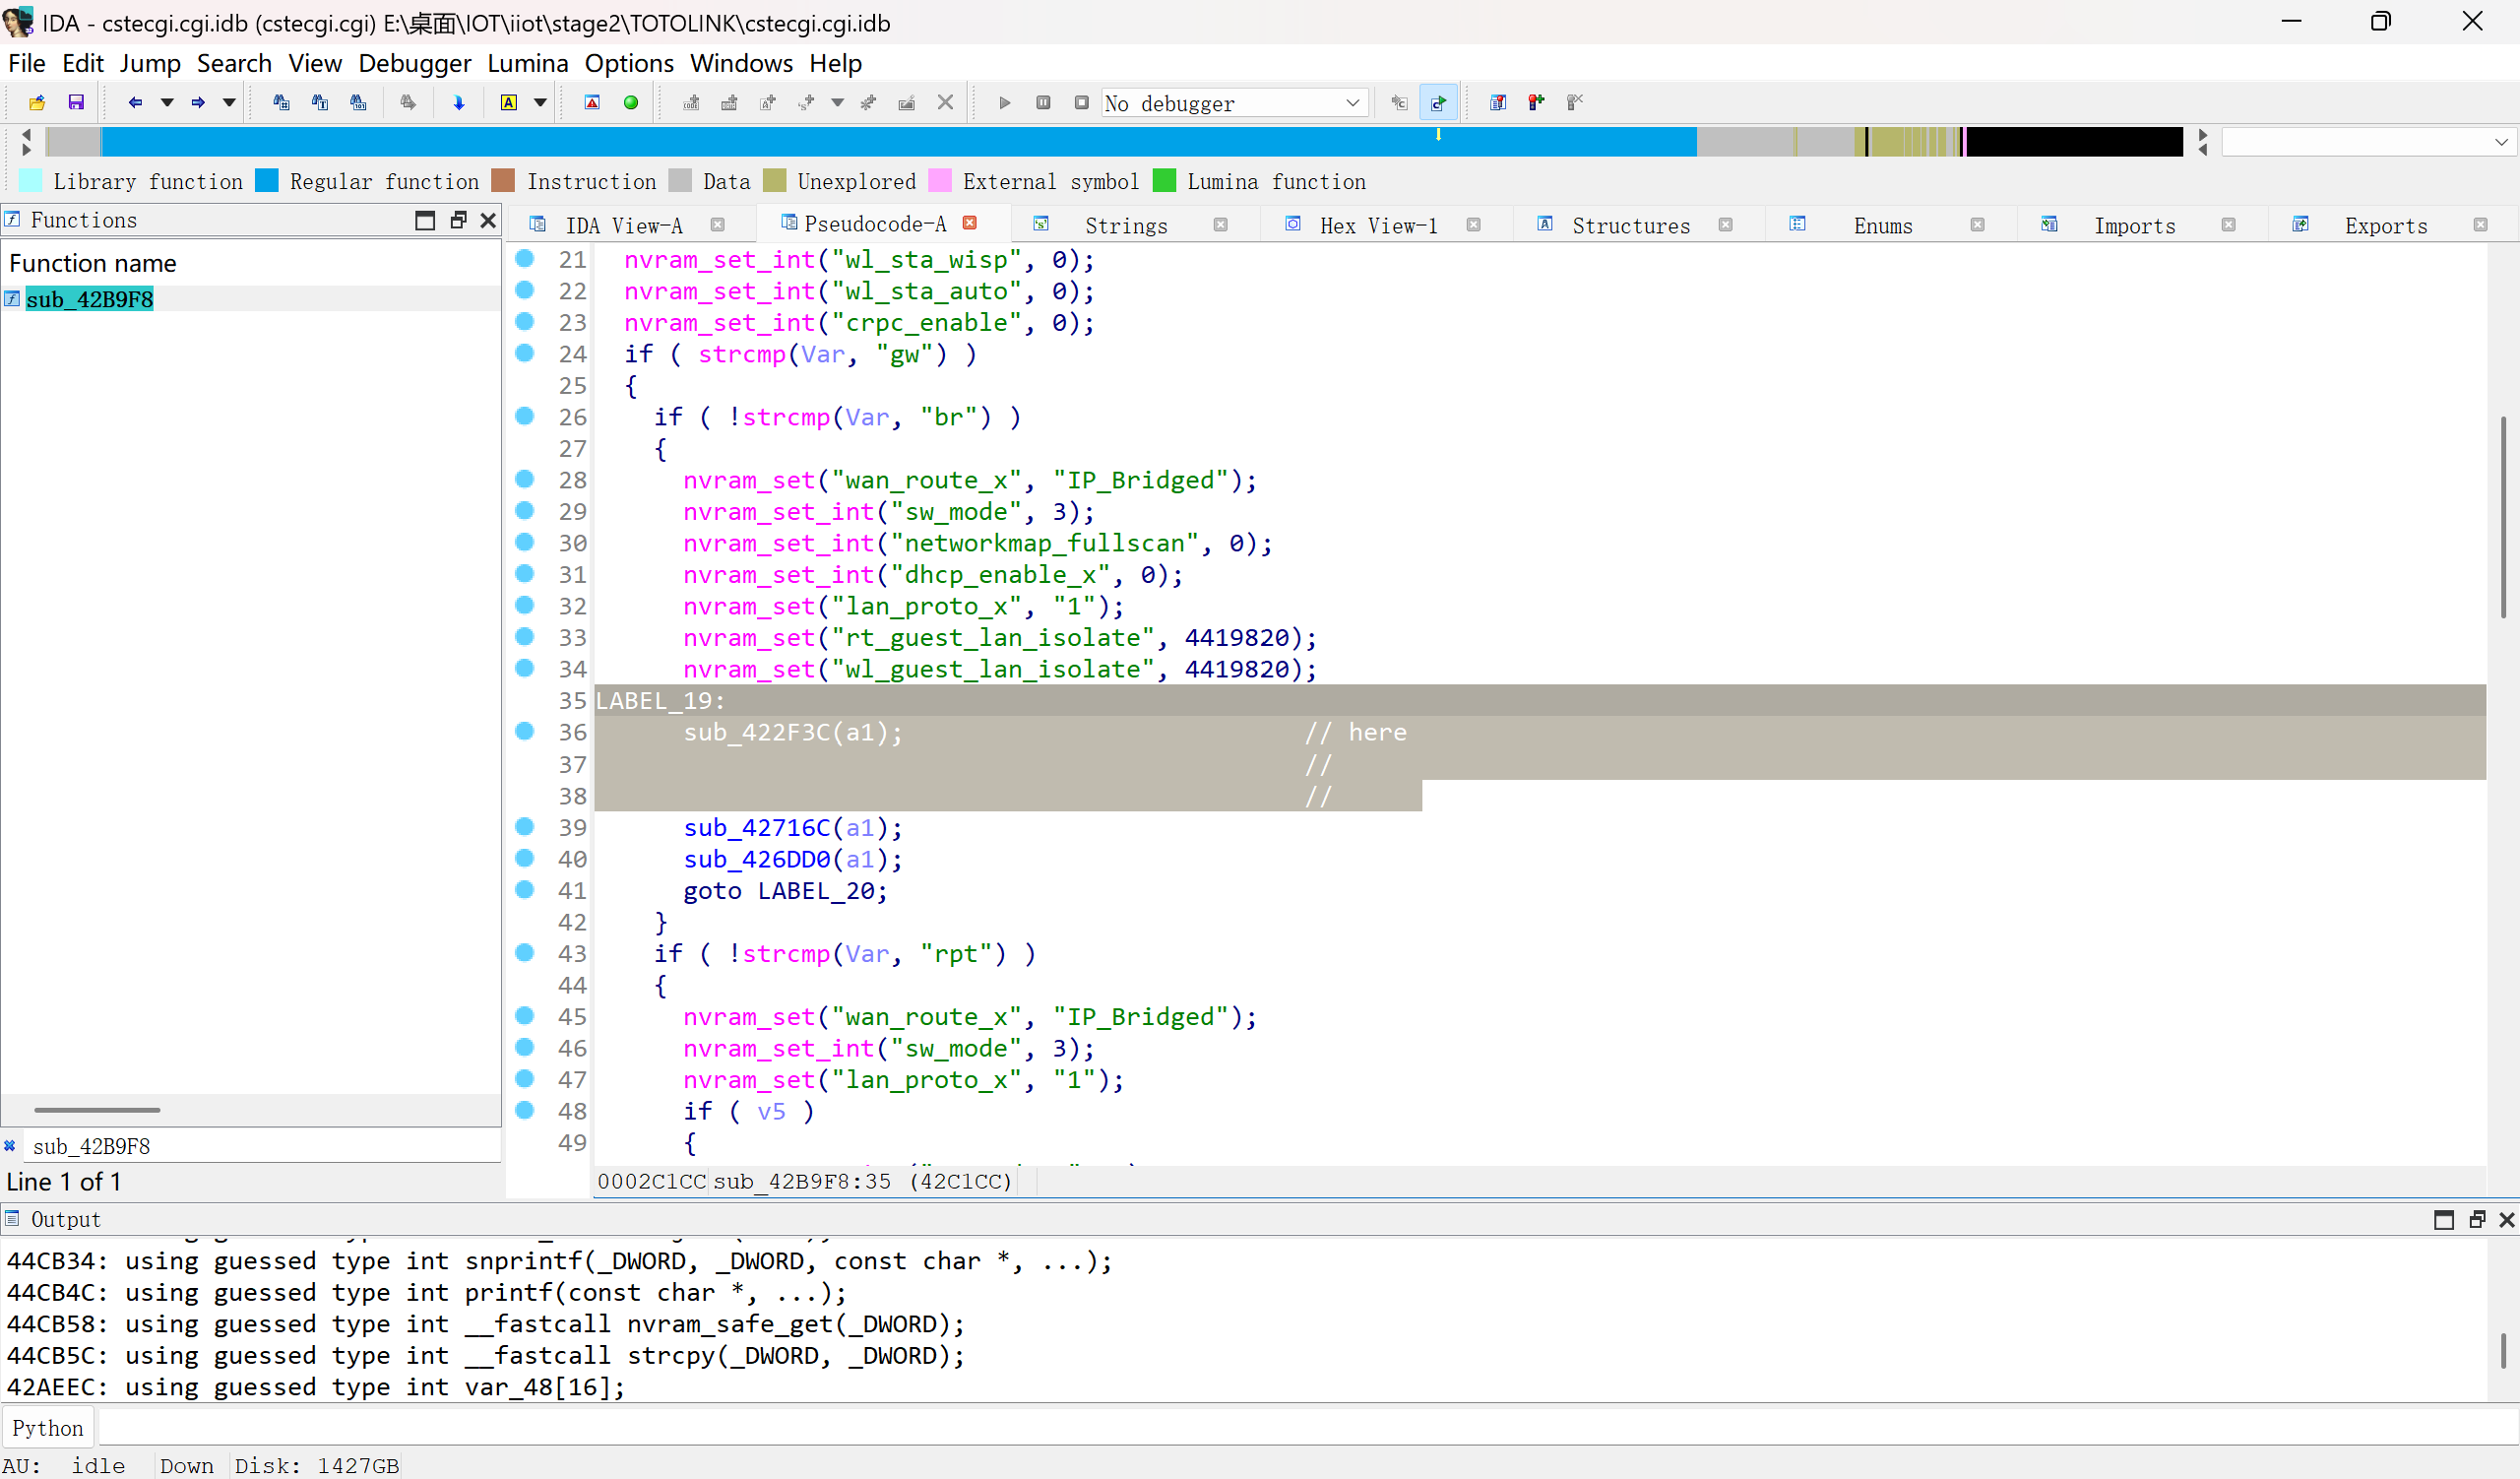
Task: Open the forward-history dropdown arrow
Action: 229,102
